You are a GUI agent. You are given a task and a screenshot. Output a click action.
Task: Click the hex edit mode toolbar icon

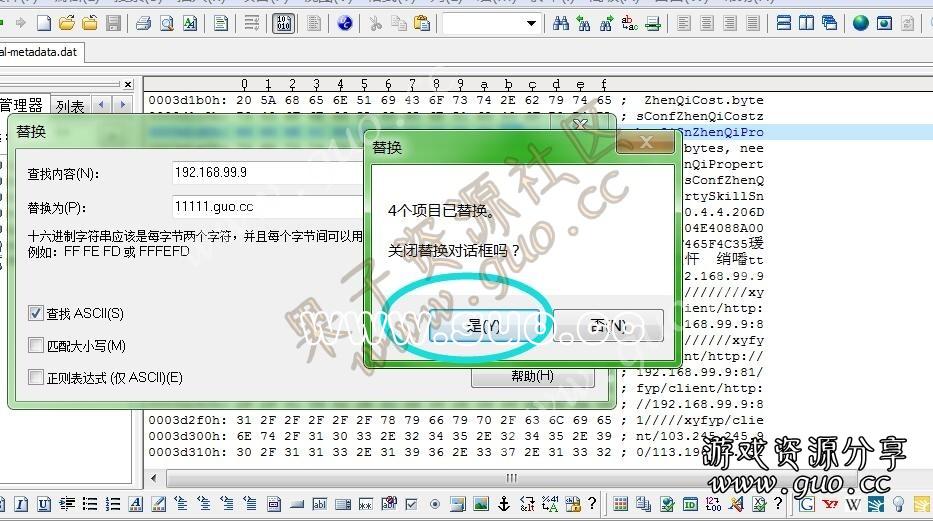tap(283, 22)
